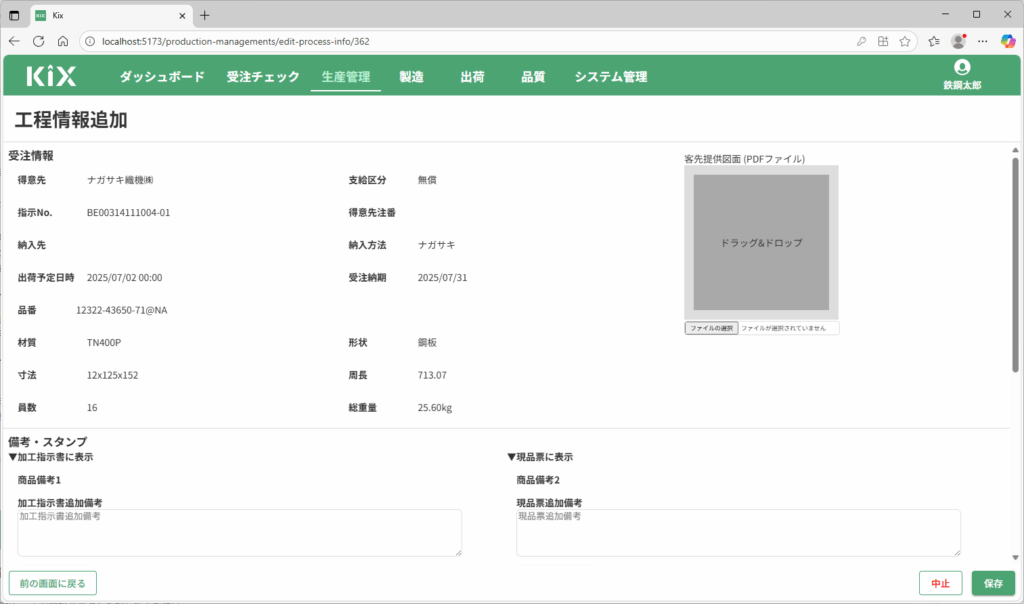Open the システム管理 menu
This screenshot has height=604, width=1024.
(611, 76)
